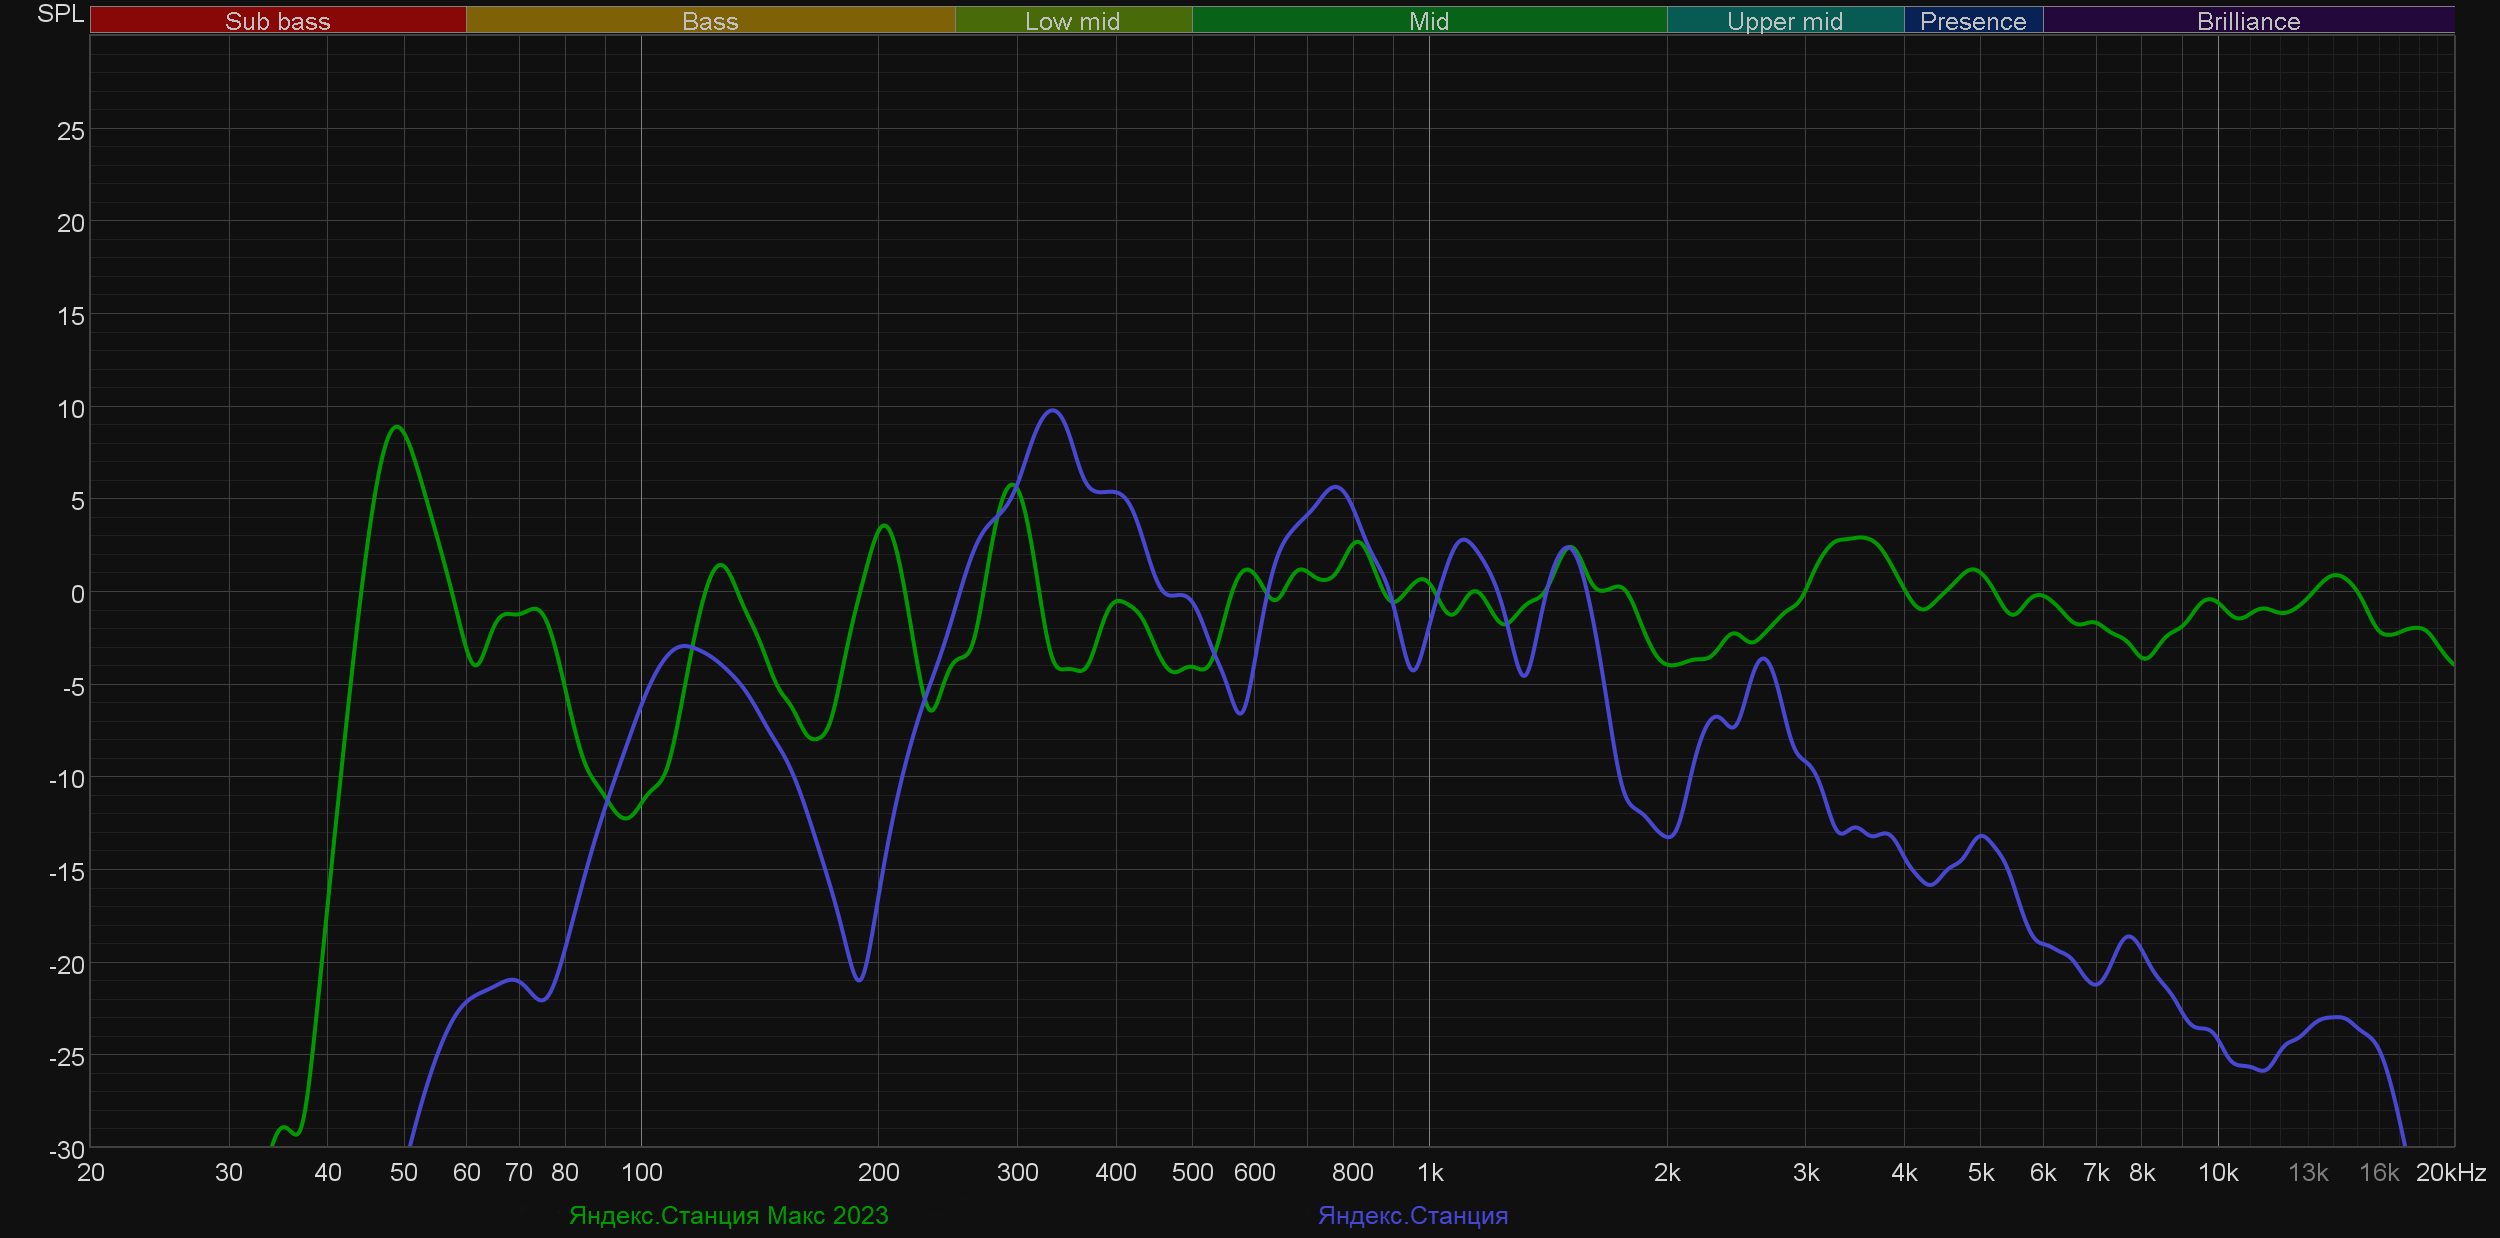Click the Upper mid band label
Viewport: 2500px width, 1238px height.
point(1784,21)
